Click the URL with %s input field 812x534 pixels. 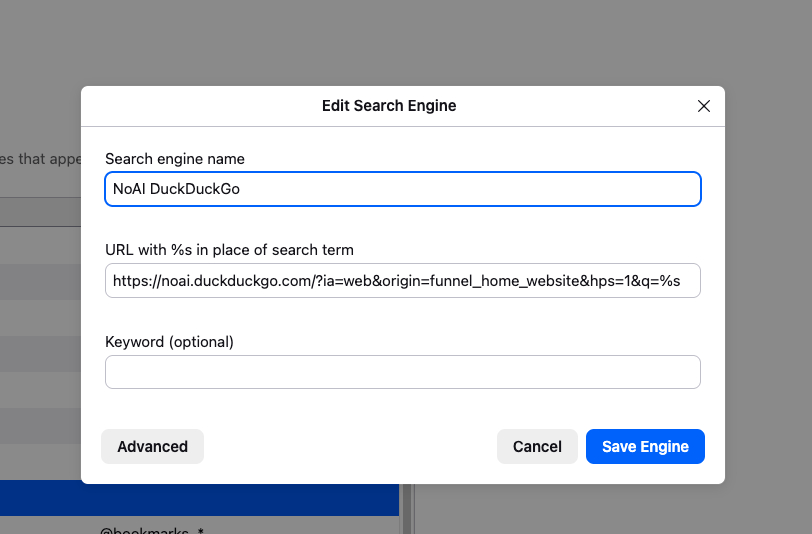click(x=402, y=281)
